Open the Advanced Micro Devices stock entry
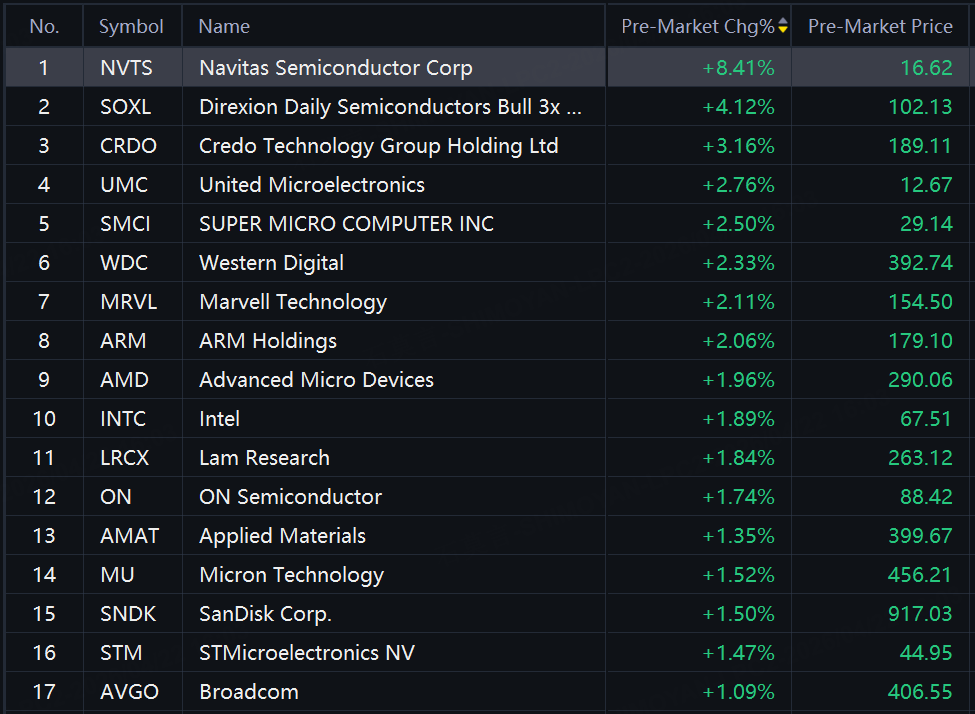 point(316,380)
